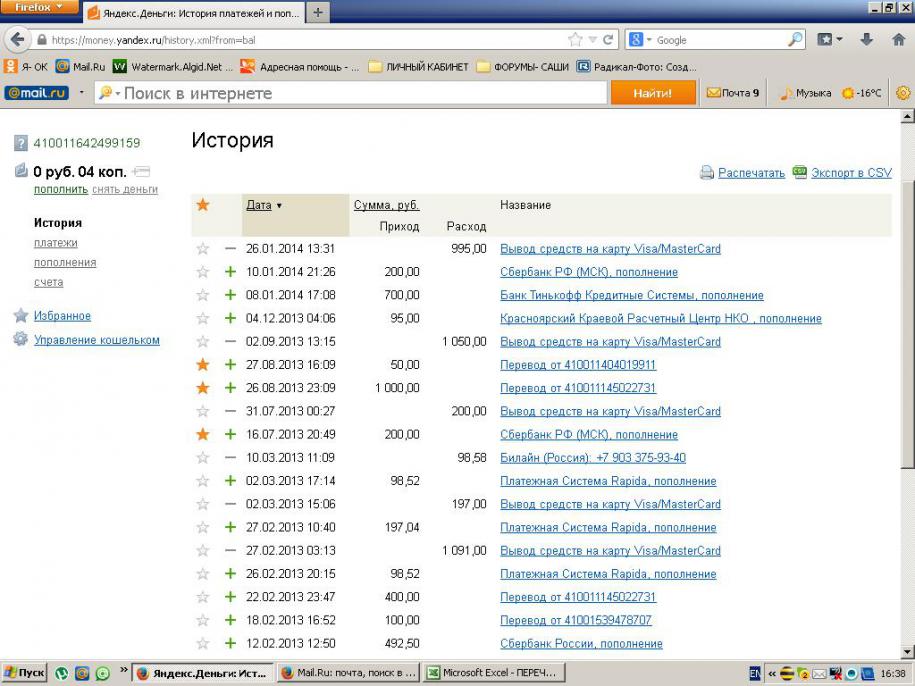Switch to Microsoft Excel in taskbar
Viewport: 915px width, 686px height.
(x=494, y=673)
